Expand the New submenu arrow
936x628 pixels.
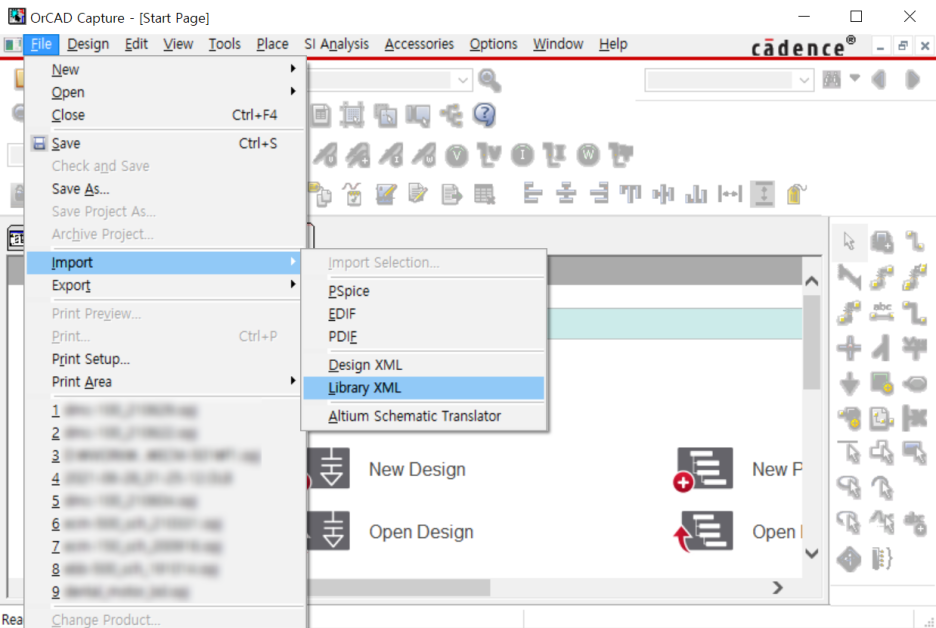click(x=292, y=69)
